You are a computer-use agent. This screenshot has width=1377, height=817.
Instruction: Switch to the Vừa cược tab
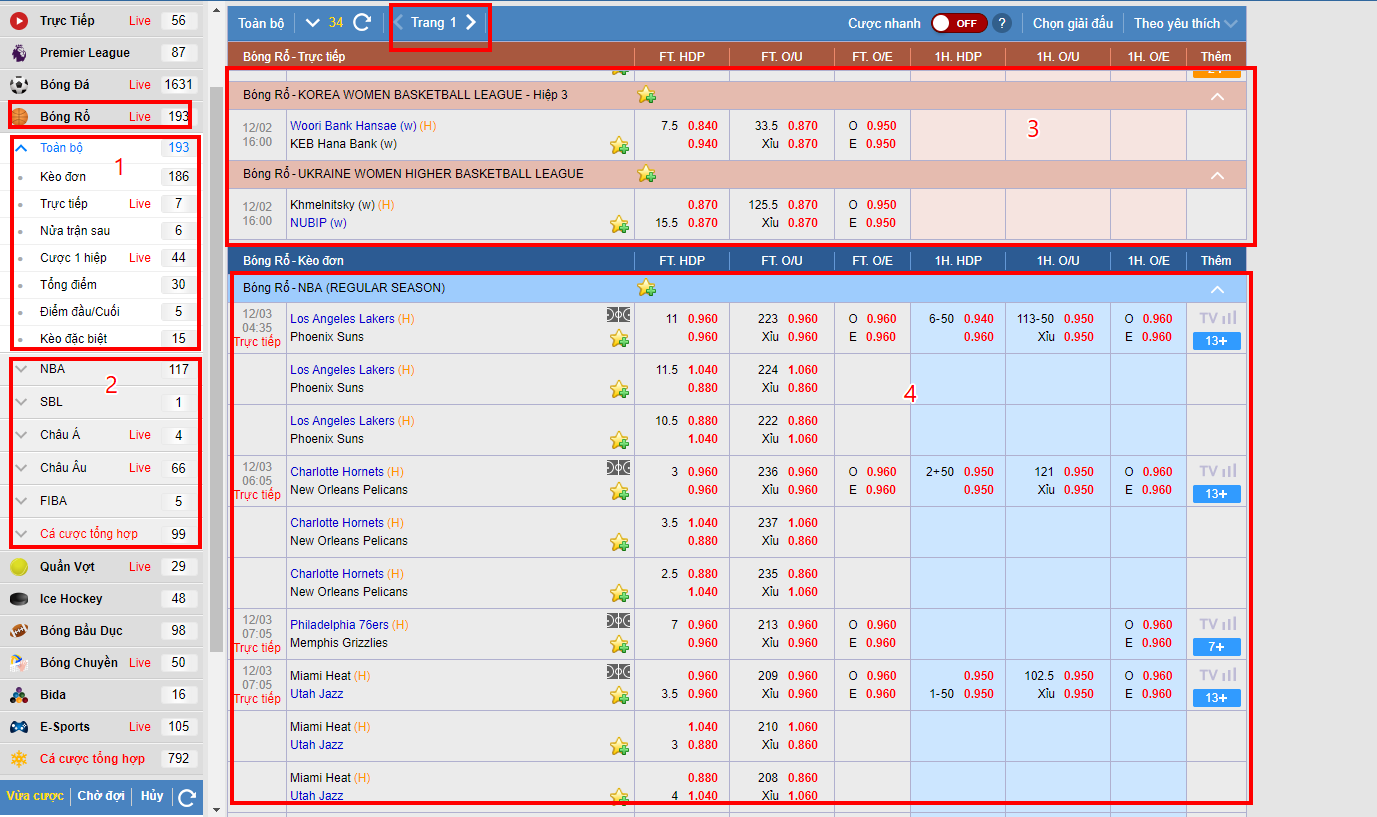coord(35,796)
